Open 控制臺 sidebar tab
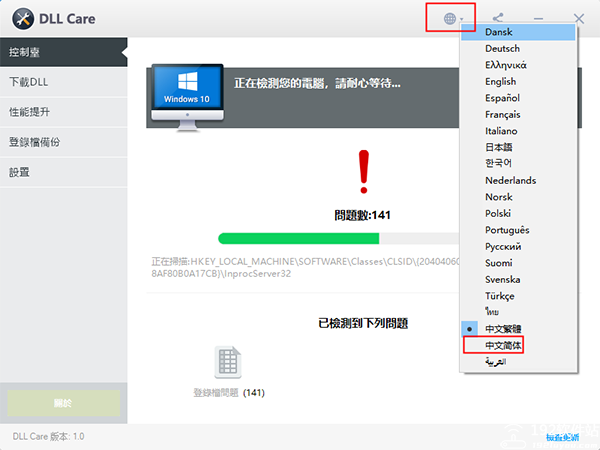This screenshot has width=600, height=450. pos(64,52)
